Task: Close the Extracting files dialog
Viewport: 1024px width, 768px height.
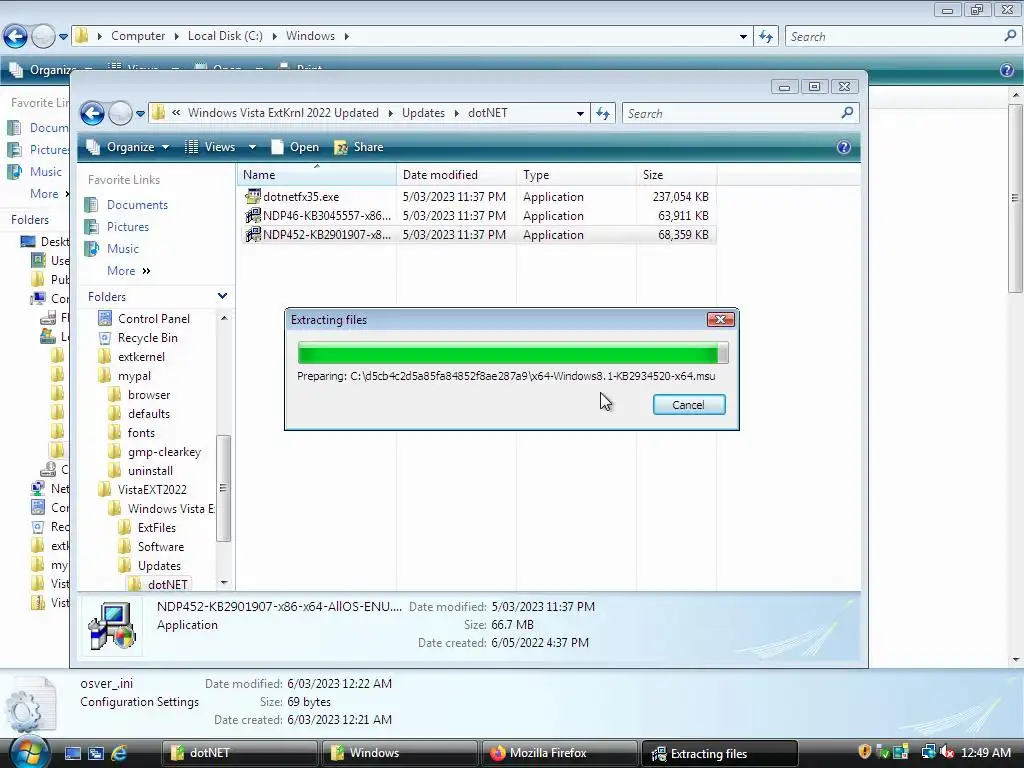Action: [720, 319]
